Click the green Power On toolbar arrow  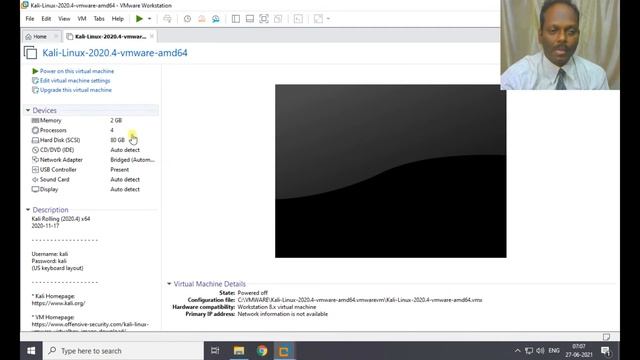139,19
